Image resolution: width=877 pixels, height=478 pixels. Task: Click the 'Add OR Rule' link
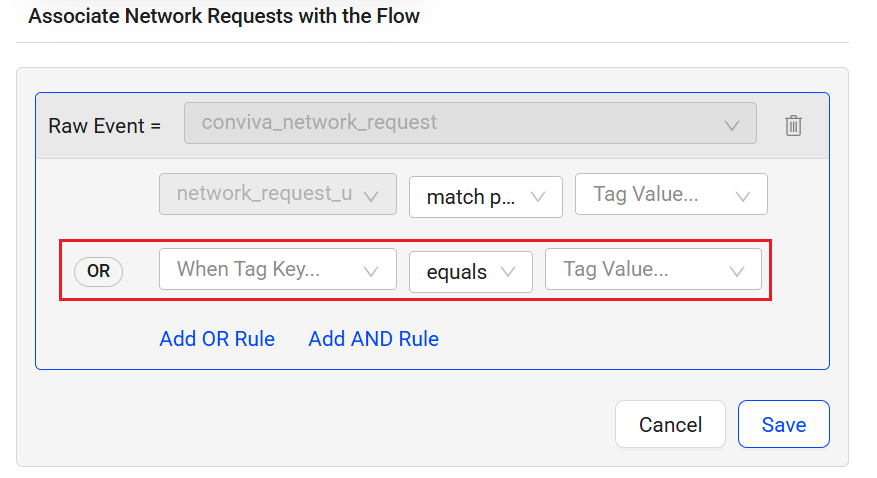(217, 339)
